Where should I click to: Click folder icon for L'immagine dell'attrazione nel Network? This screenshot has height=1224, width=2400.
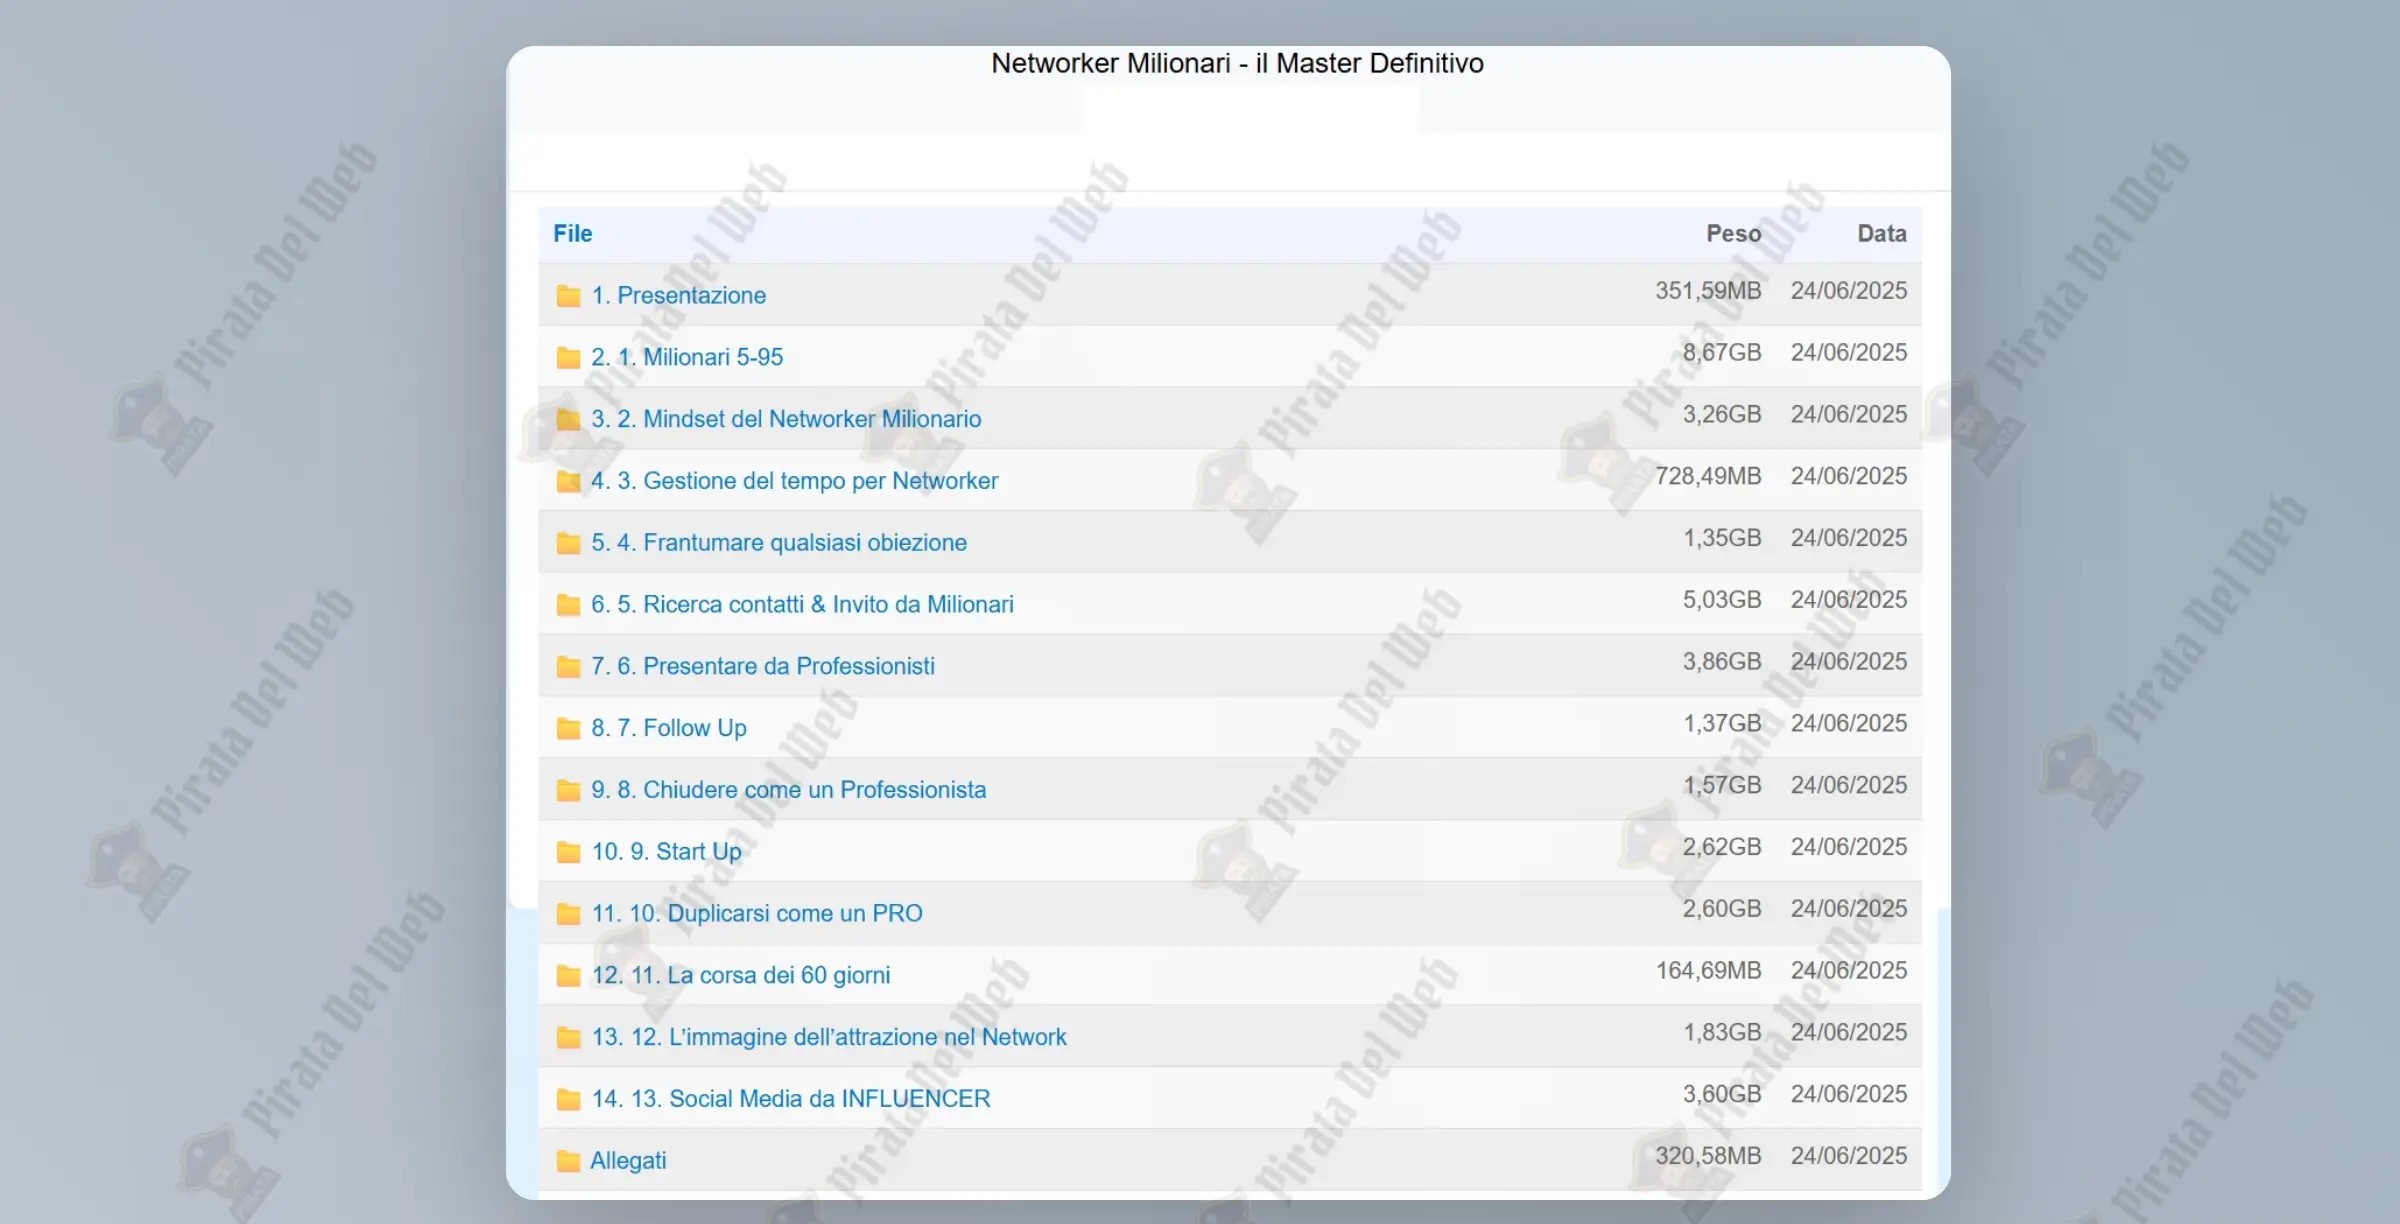[x=568, y=1038]
